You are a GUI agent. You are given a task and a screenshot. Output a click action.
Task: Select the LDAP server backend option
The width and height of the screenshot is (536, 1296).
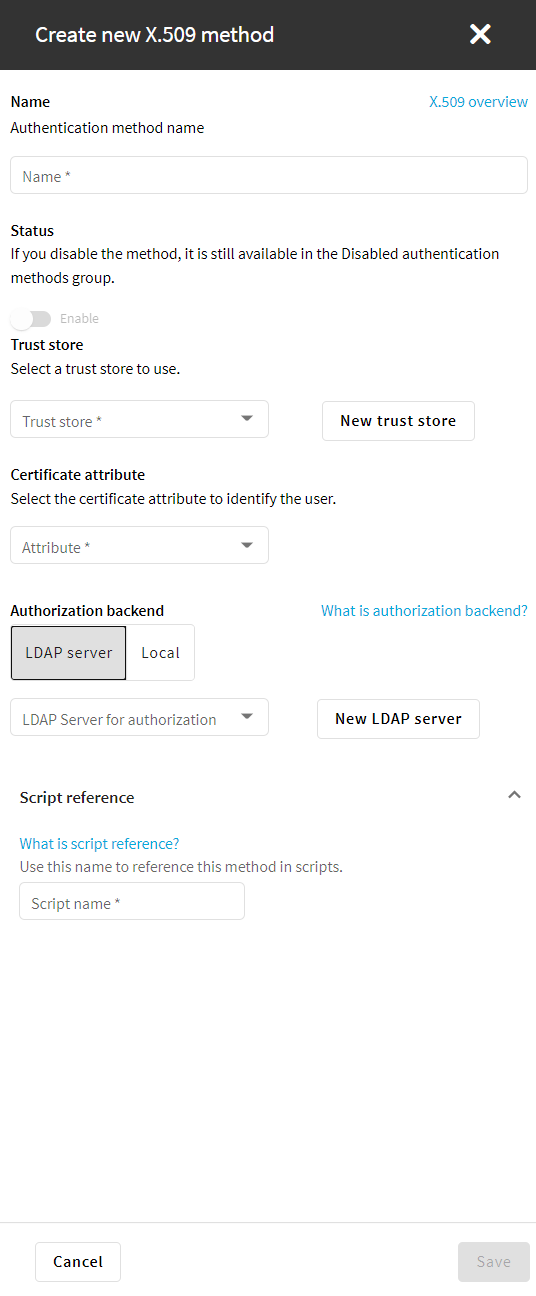click(69, 653)
